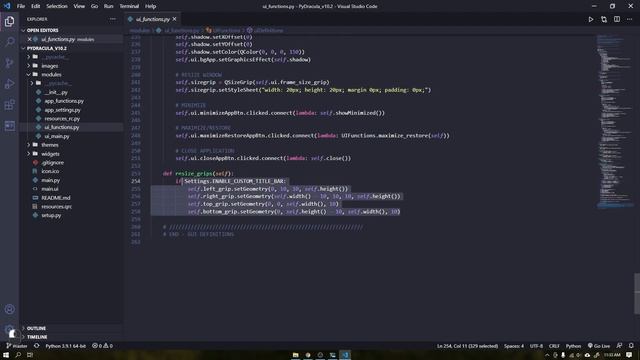Expand the themes folder
The height and width of the screenshot is (360, 640).
pos(49,145)
